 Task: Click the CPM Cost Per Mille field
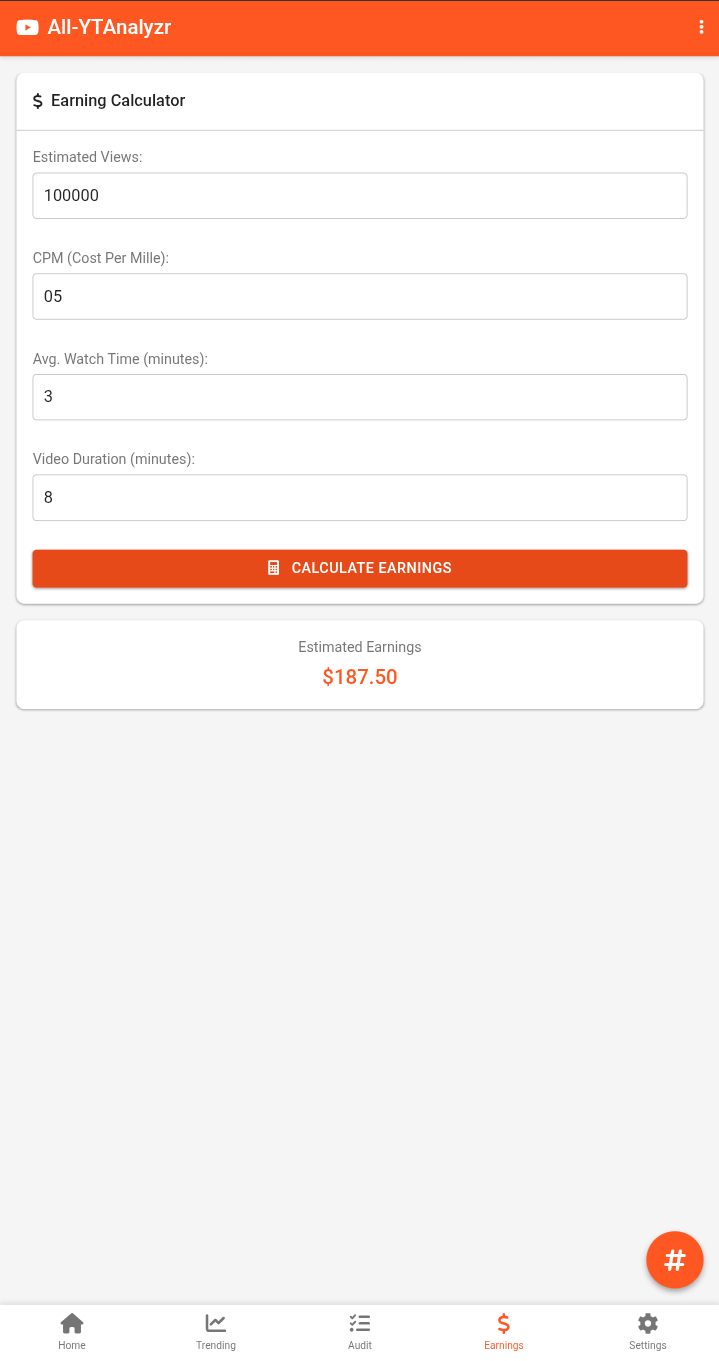click(360, 296)
